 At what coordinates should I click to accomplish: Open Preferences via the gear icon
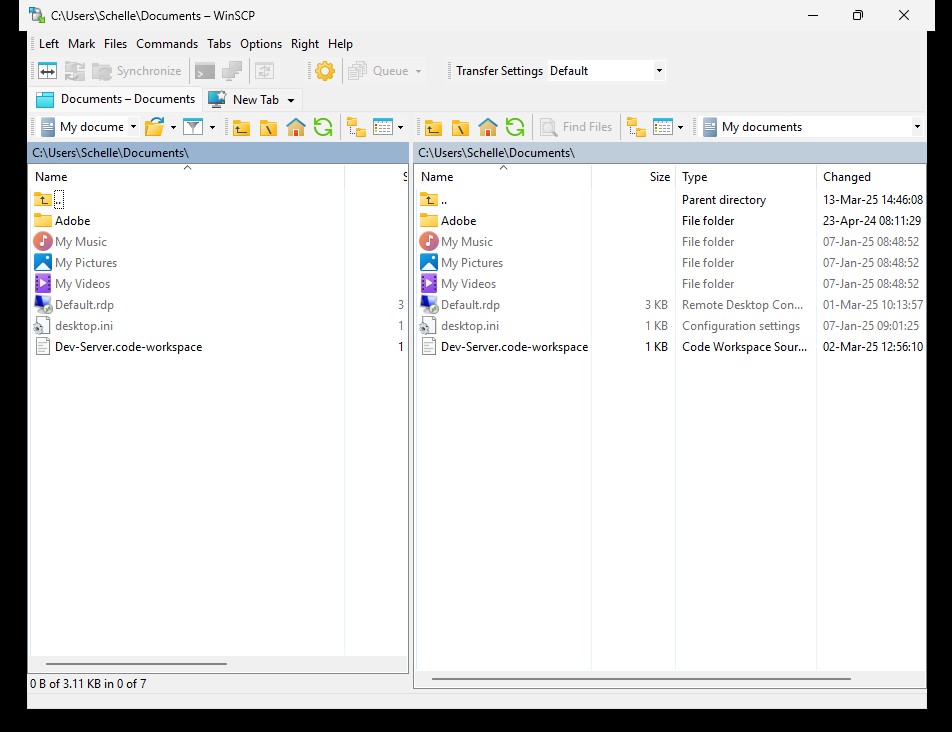(x=324, y=71)
